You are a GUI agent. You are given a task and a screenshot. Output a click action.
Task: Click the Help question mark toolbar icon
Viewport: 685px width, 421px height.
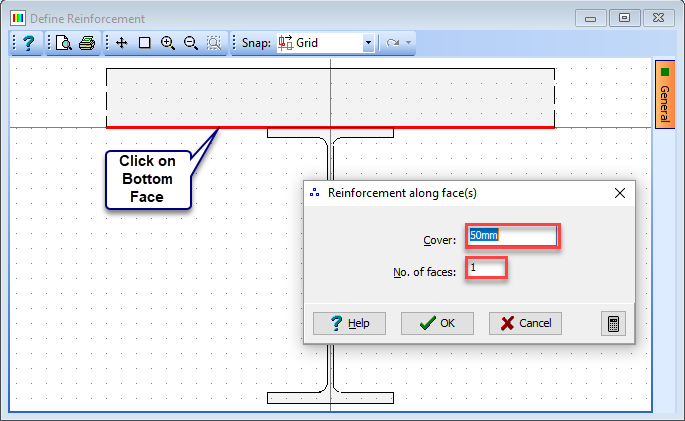pyautogui.click(x=28, y=43)
